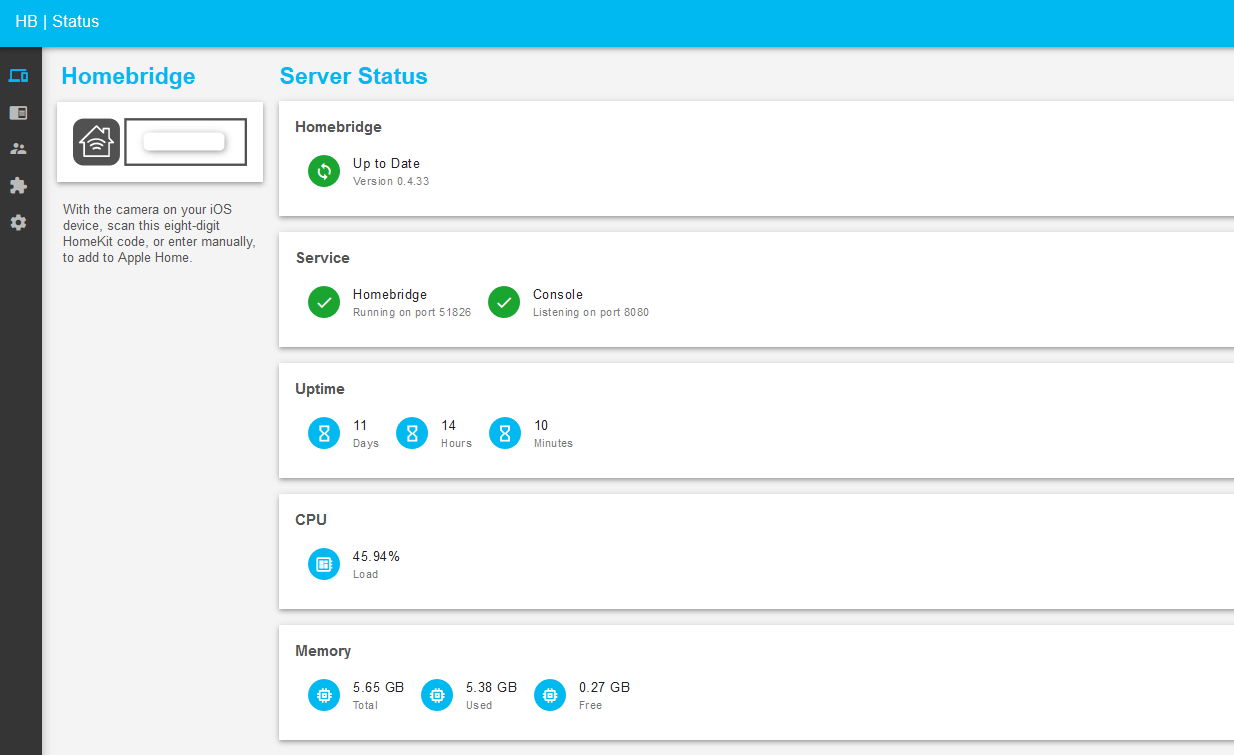Open the Users sidebar icon
Image resolution: width=1234 pixels, height=755 pixels.
point(18,149)
